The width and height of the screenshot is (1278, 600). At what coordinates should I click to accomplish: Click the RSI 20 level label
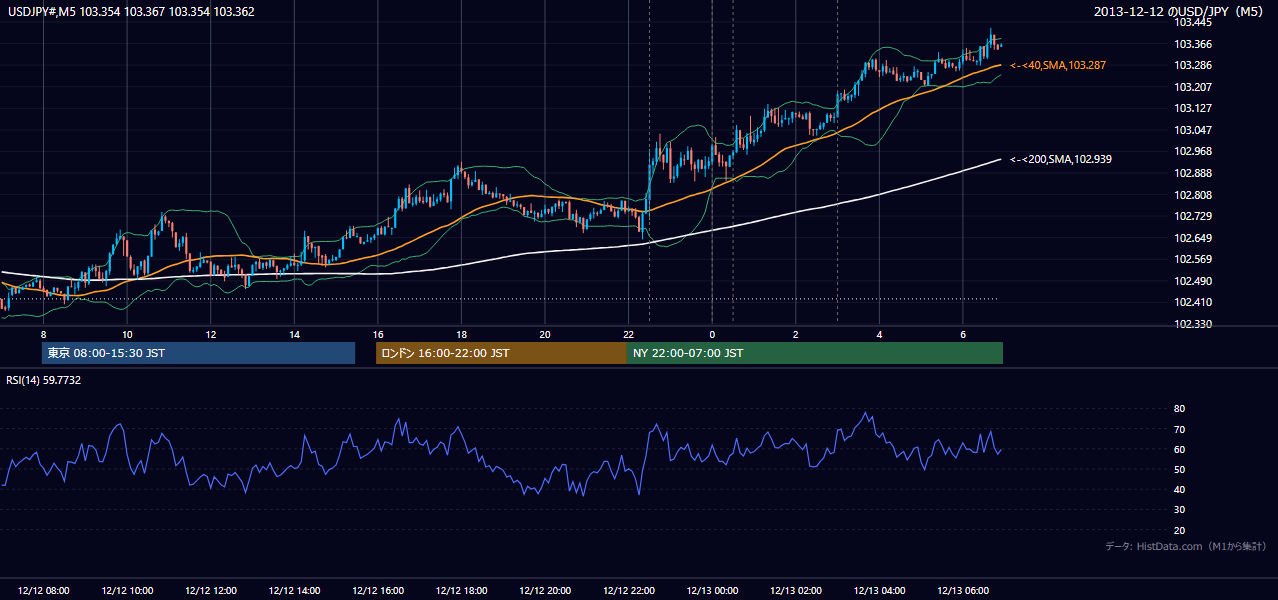click(1180, 530)
